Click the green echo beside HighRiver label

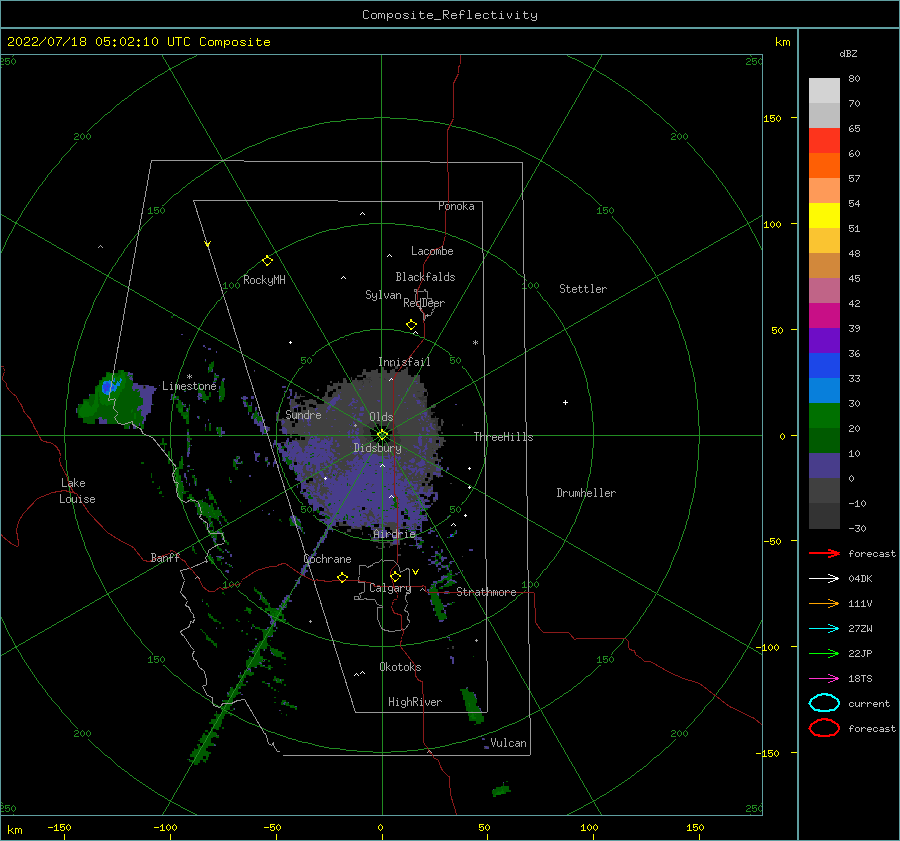[472, 705]
